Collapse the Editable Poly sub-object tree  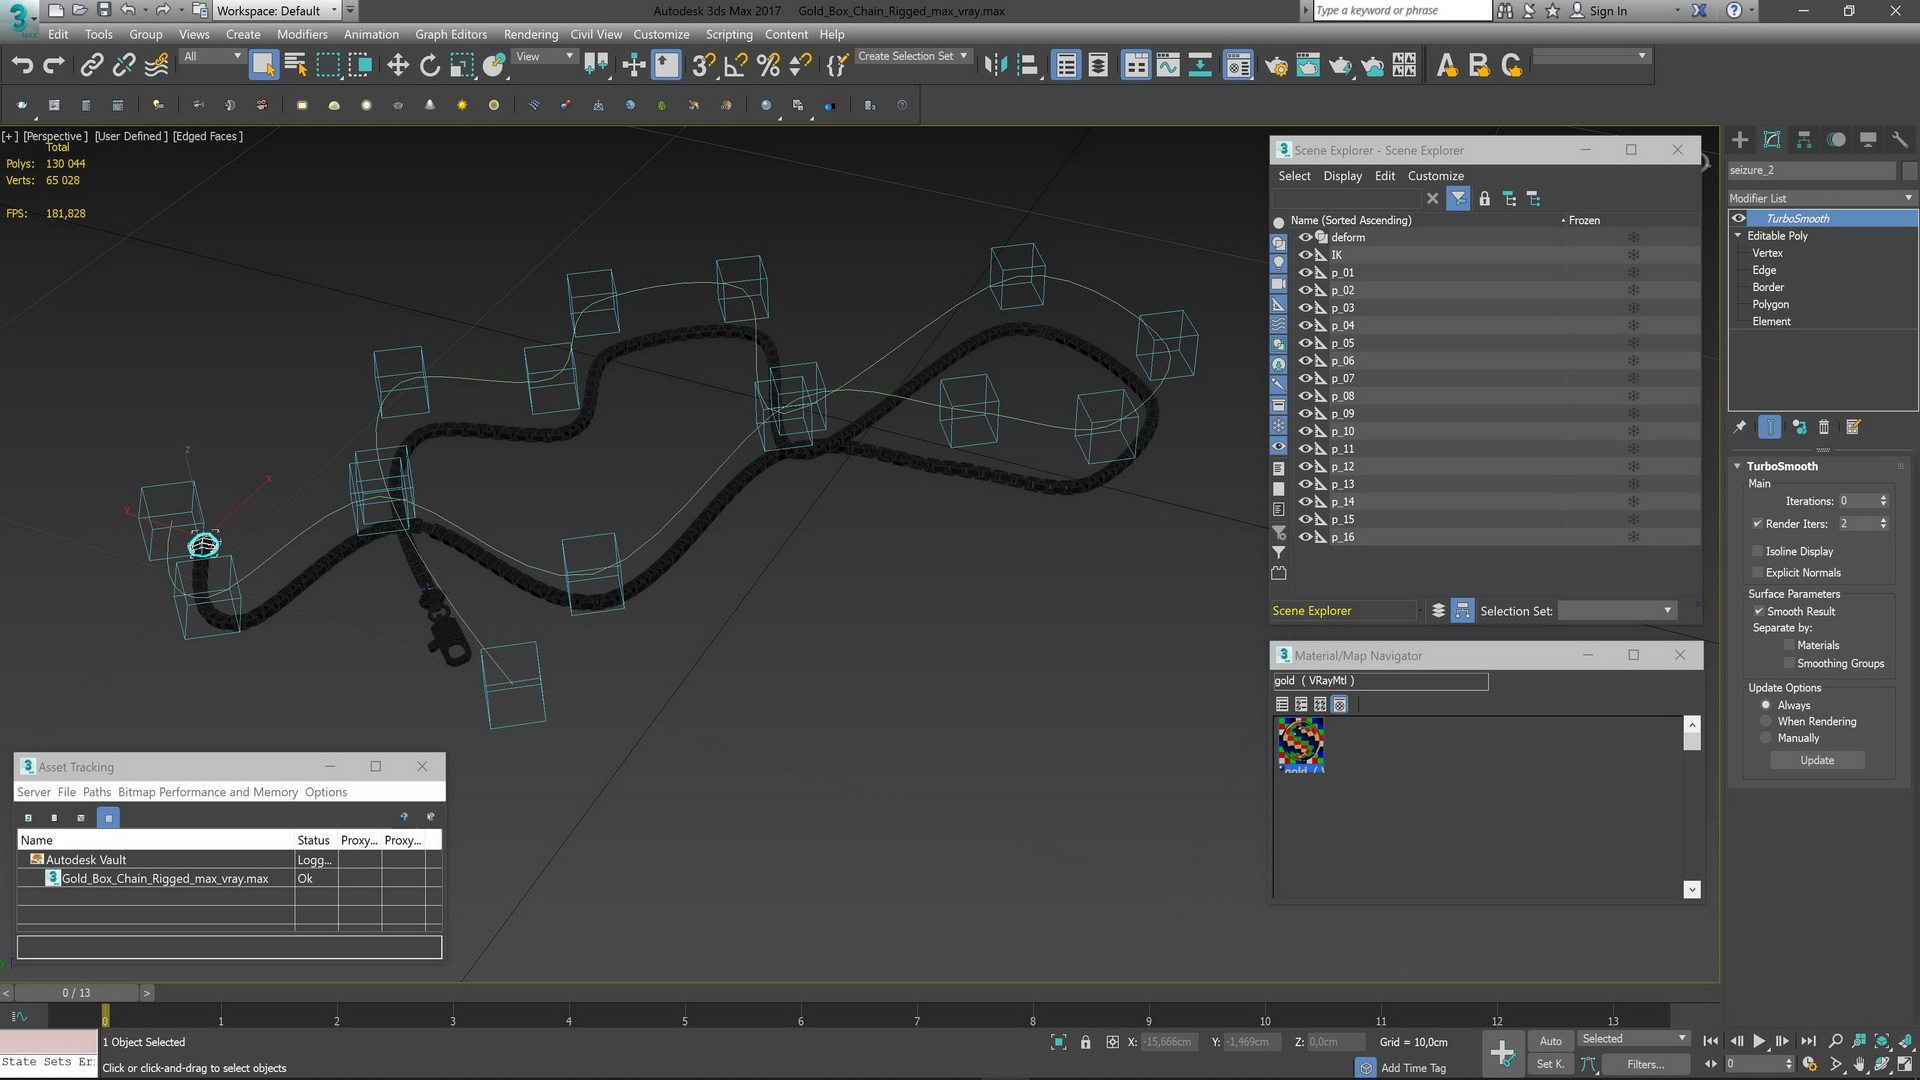[x=1738, y=236]
